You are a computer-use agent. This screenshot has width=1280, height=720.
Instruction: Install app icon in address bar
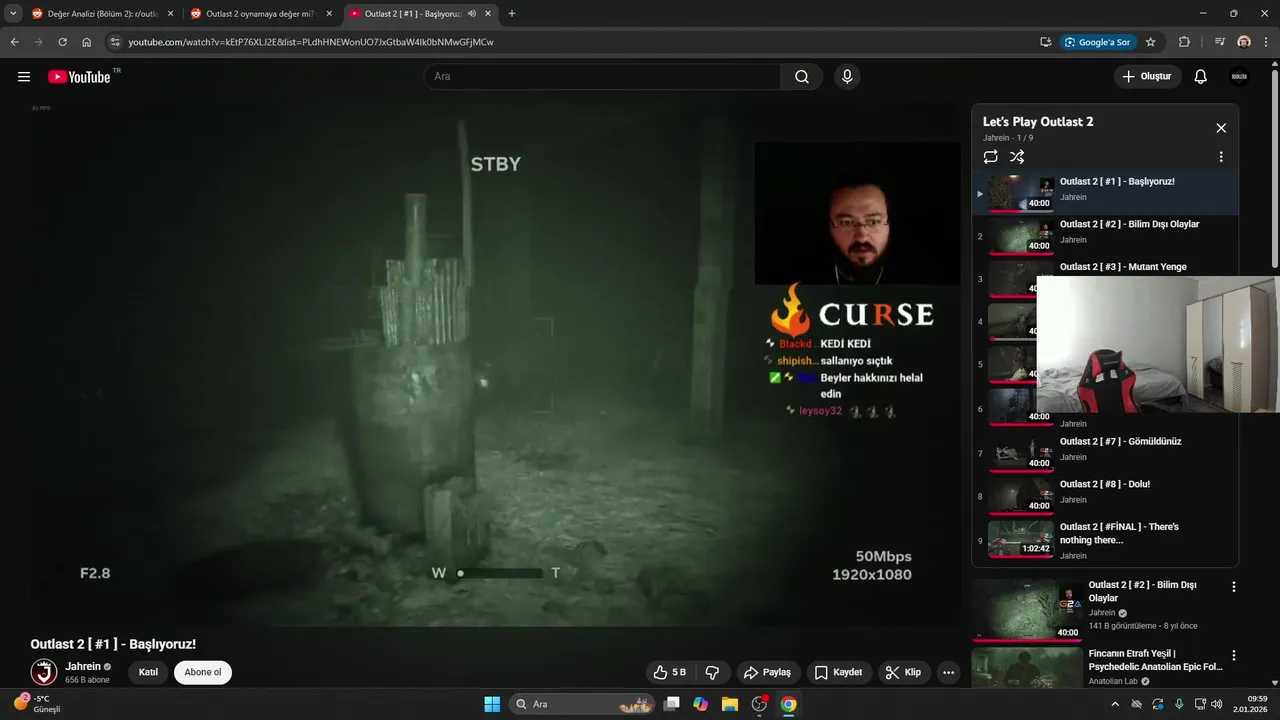1046,42
